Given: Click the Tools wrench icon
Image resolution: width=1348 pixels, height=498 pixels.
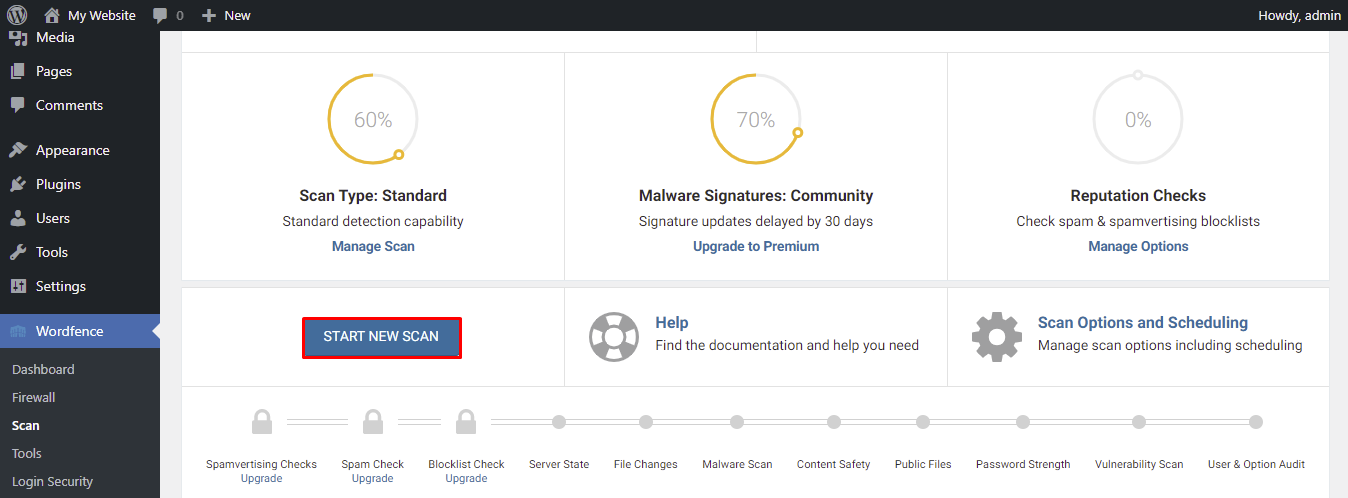Looking at the screenshot, I should (18, 252).
